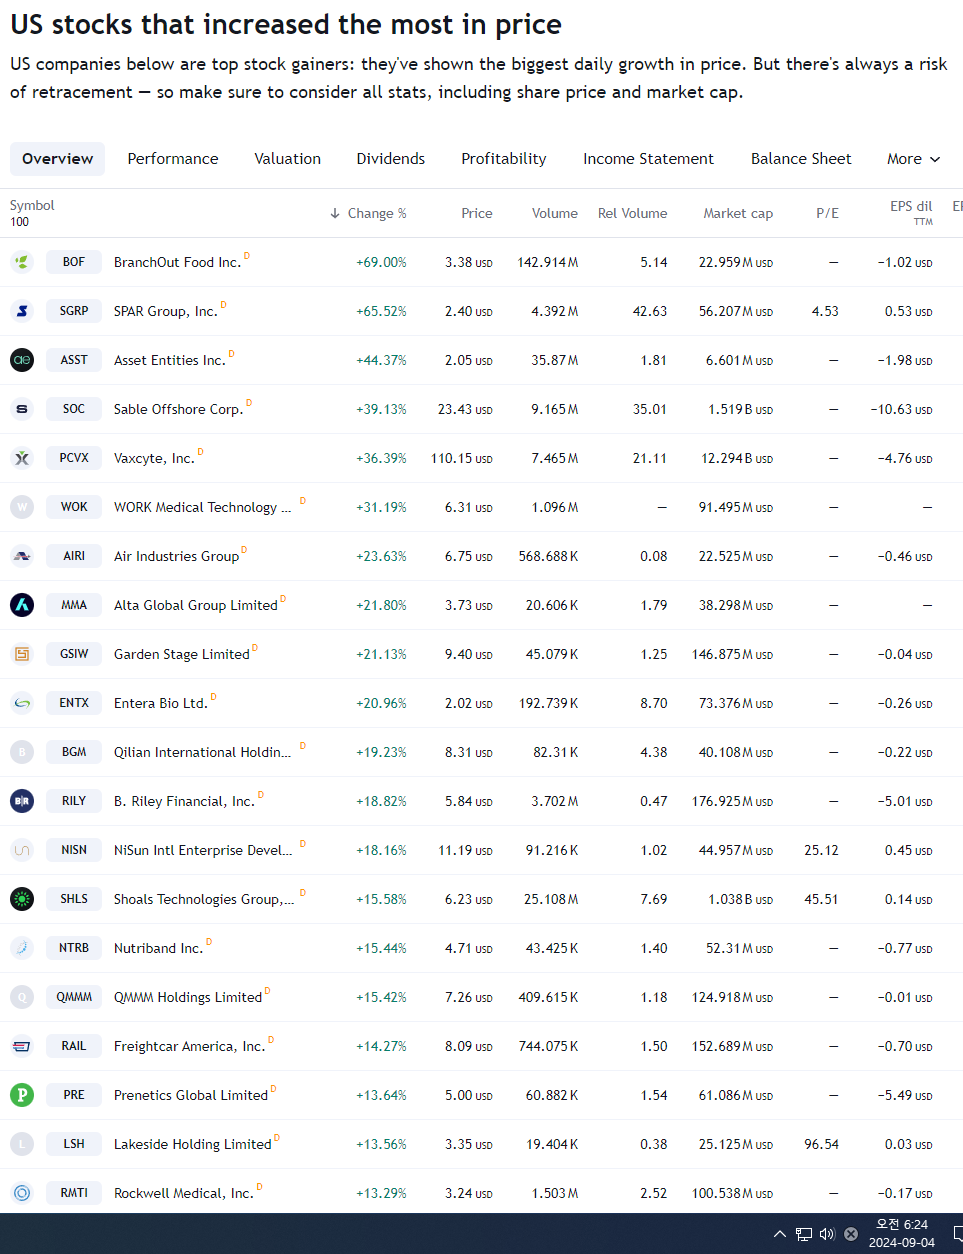Click the NiSun Intl logo icon
Viewport: 963px width, 1254px height.
coord(22,850)
